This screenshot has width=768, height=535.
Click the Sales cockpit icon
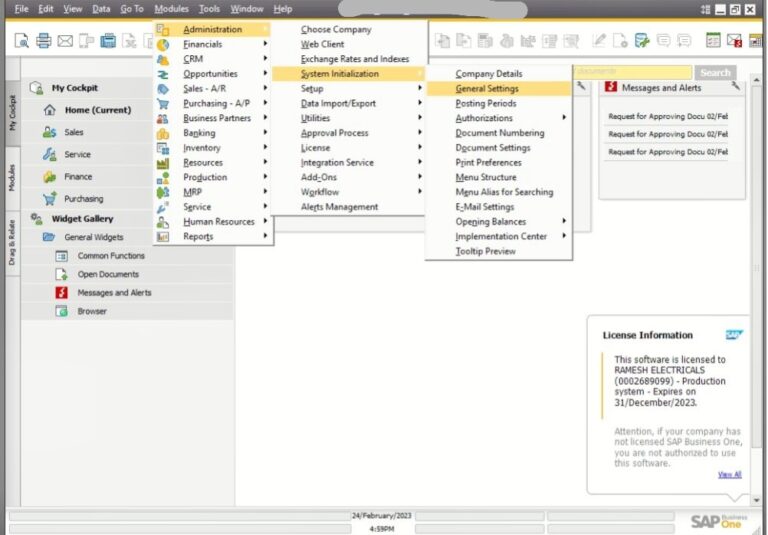click(49, 132)
